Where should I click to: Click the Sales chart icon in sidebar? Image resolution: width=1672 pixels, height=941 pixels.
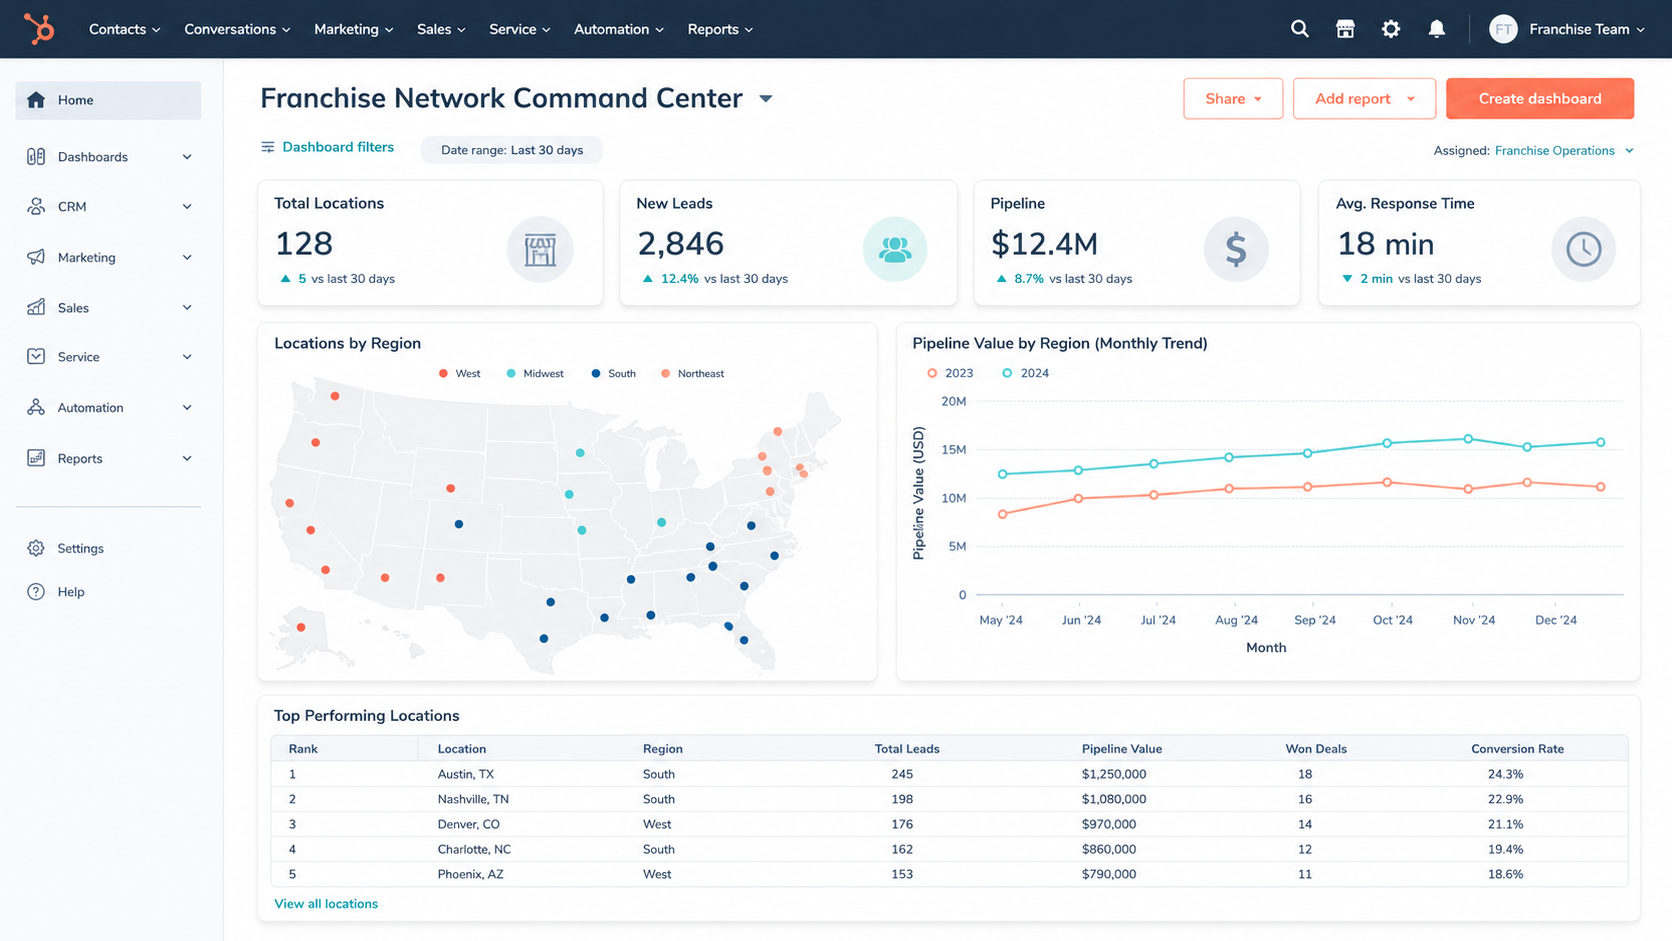tap(36, 307)
